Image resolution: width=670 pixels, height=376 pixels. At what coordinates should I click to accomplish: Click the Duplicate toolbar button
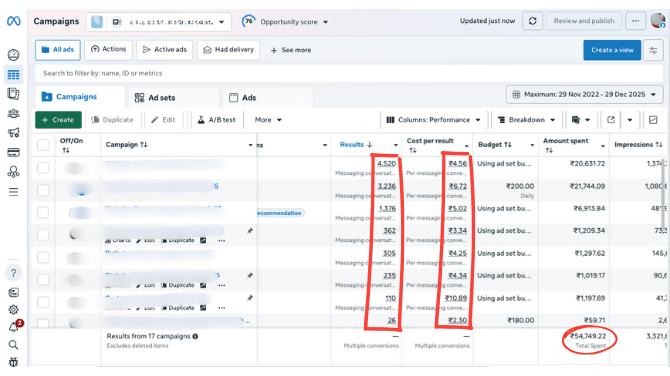(112, 120)
